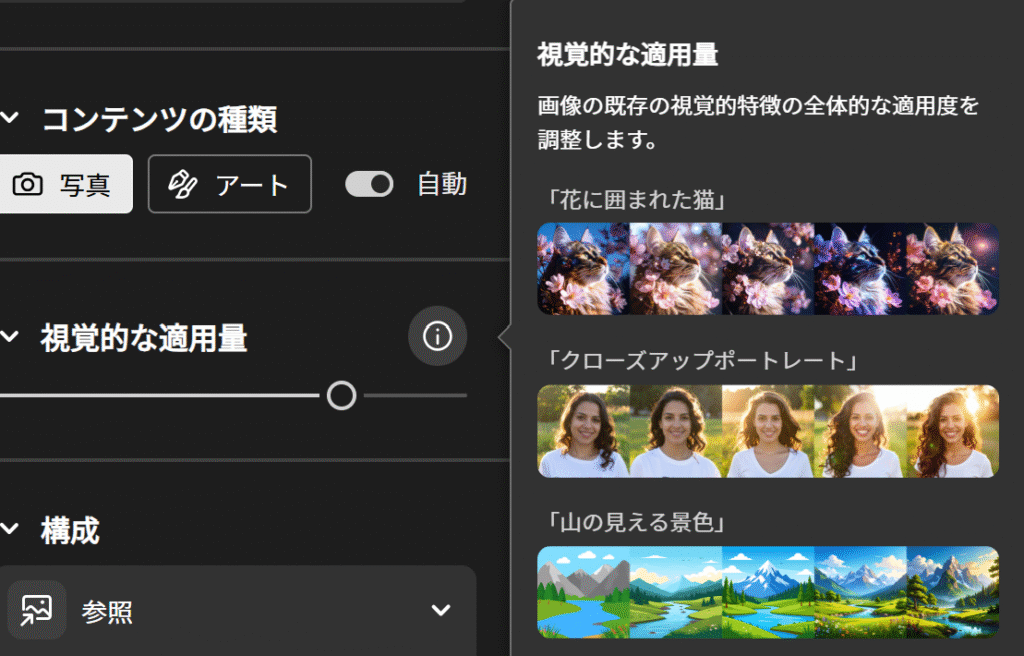Click the 「山の見える景色」 caption
Screen dimensions: 1024x656
[x=636, y=522]
